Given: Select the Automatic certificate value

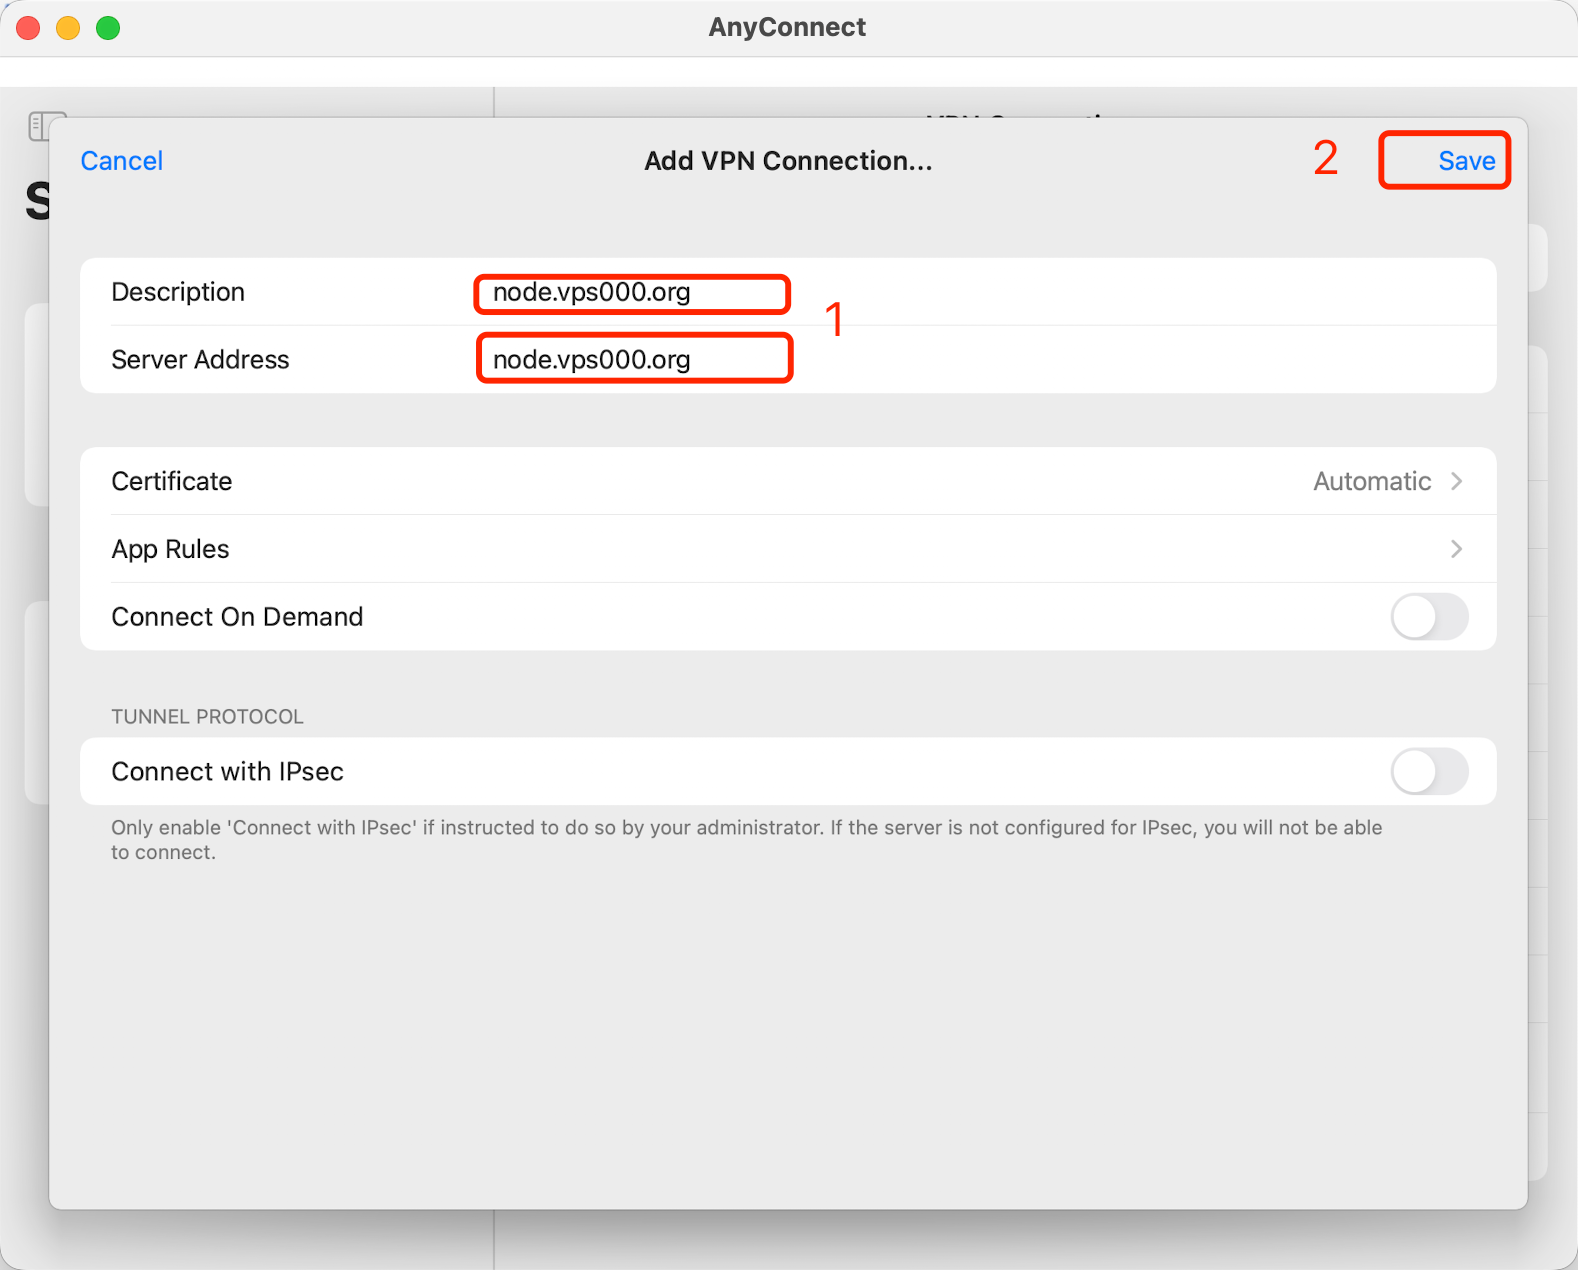Looking at the screenshot, I should [1371, 481].
